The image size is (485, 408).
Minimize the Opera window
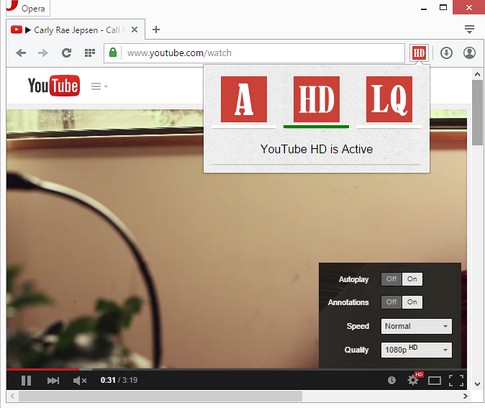(424, 8)
